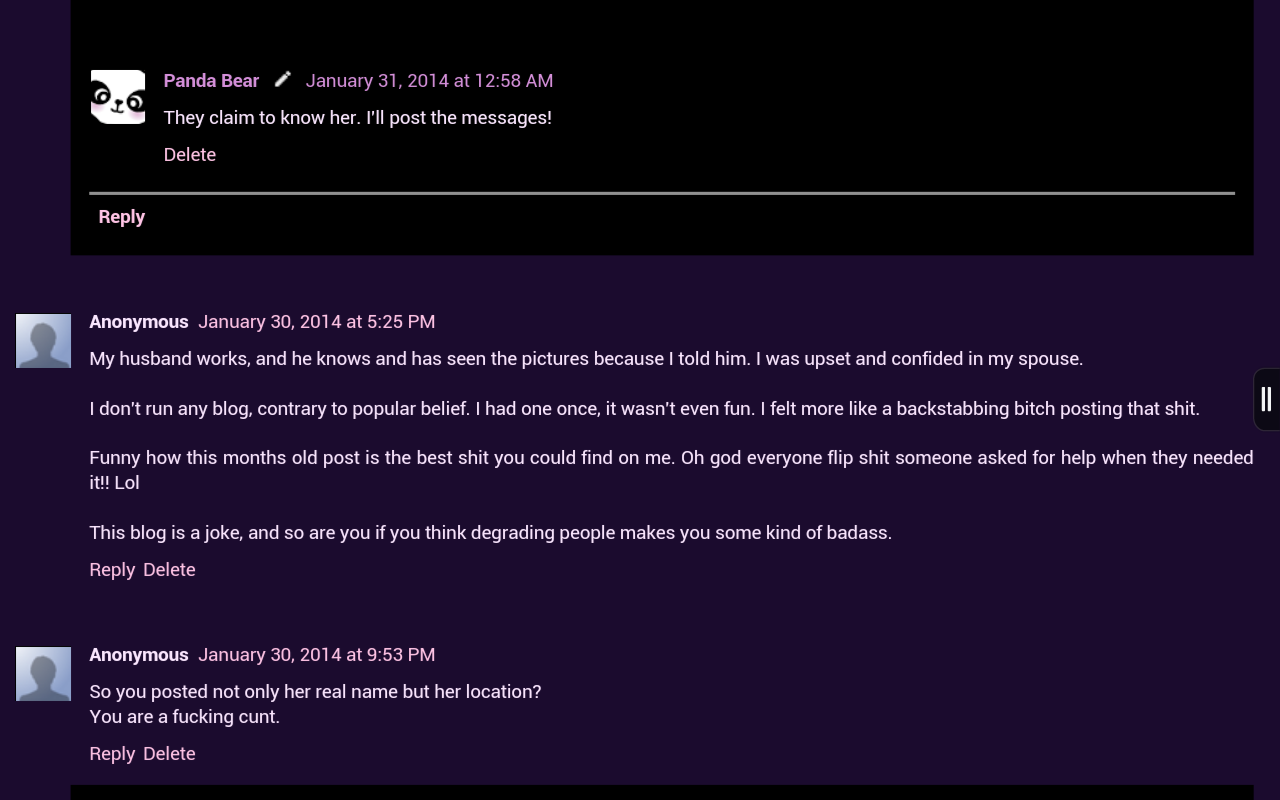Click the 'My husband works' comment paragraph

(x=586, y=358)
